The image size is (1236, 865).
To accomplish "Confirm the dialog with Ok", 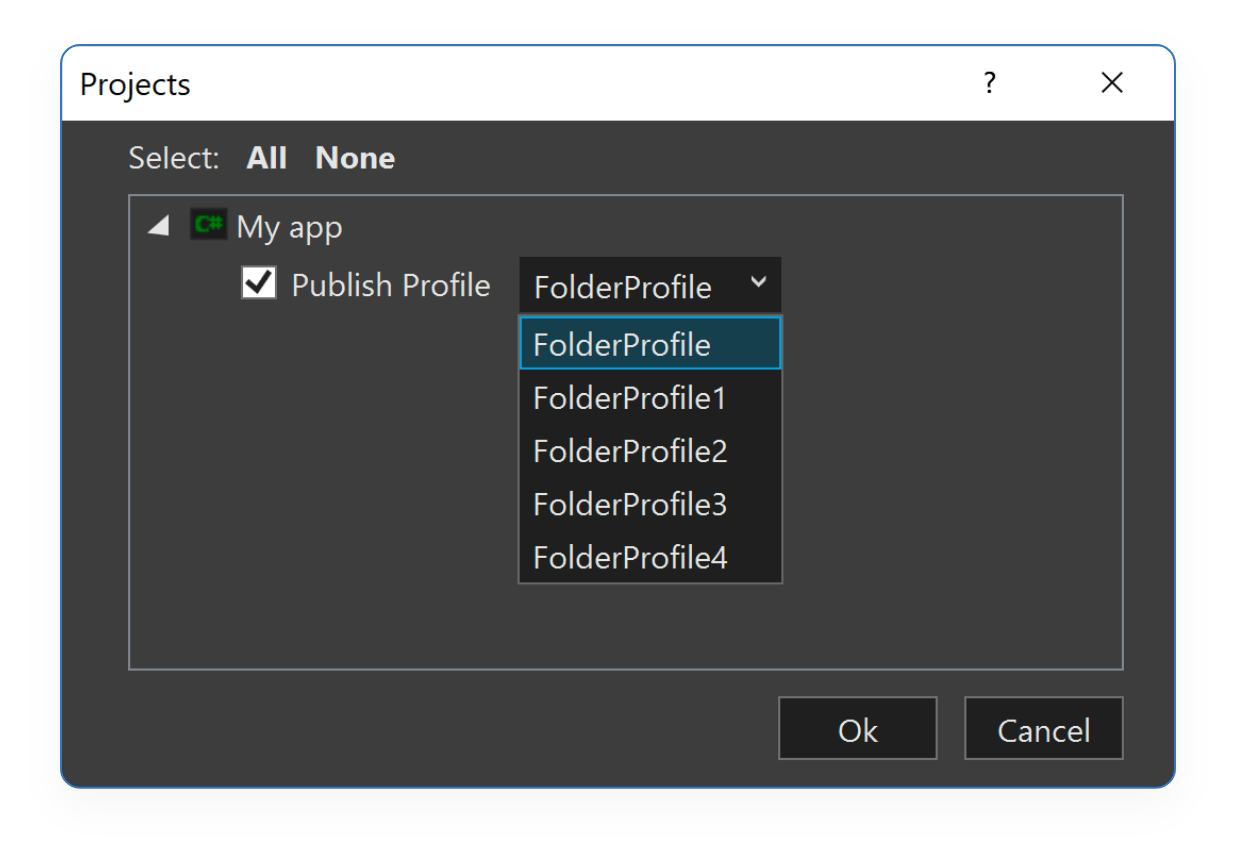I will [857, 729].
